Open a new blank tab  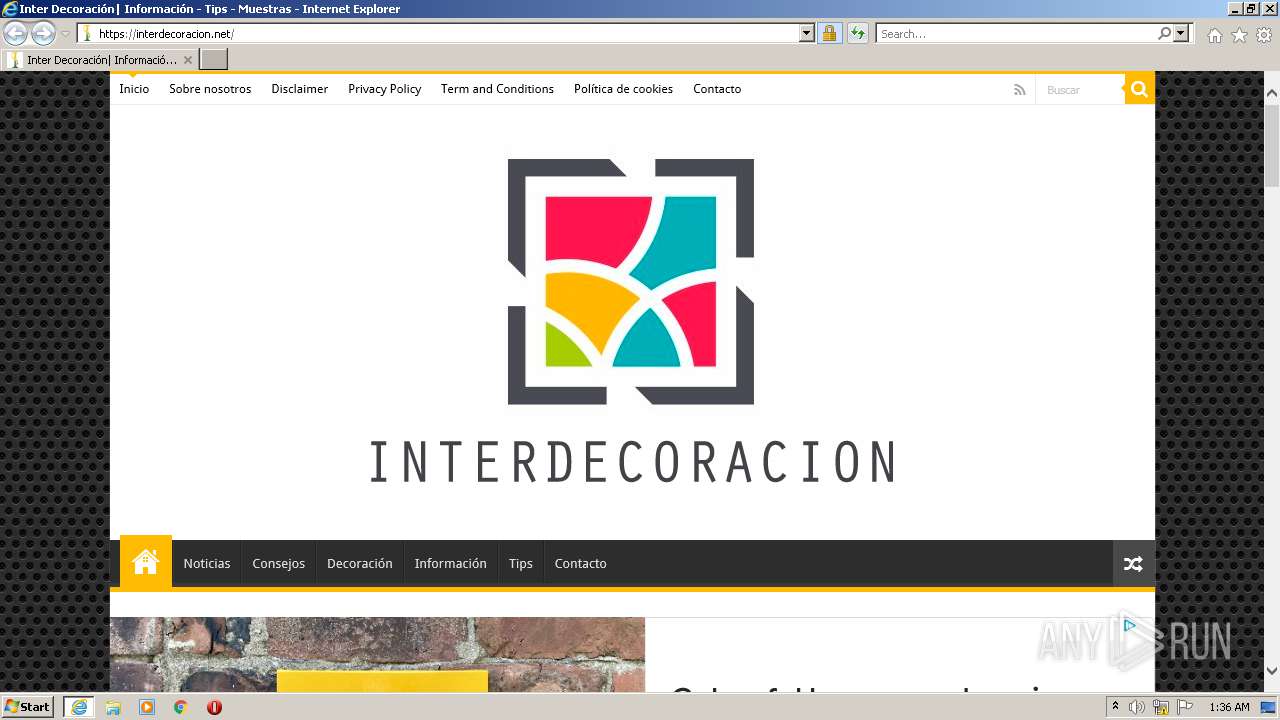tap(214, 60)
